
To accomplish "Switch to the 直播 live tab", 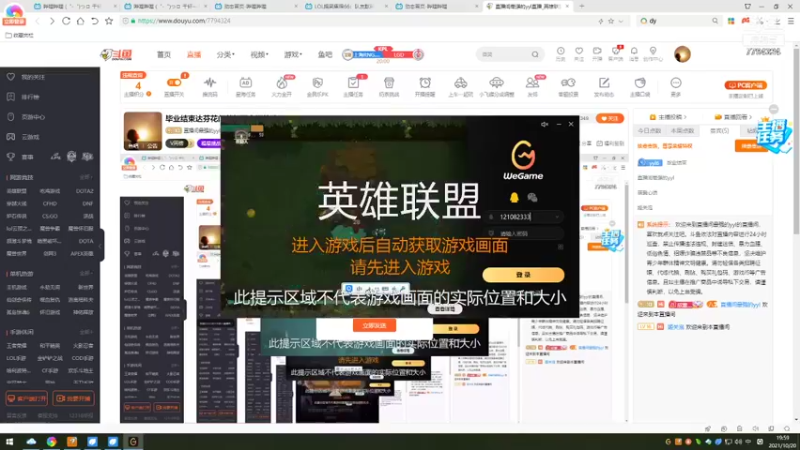I will (x=194, y=55).
